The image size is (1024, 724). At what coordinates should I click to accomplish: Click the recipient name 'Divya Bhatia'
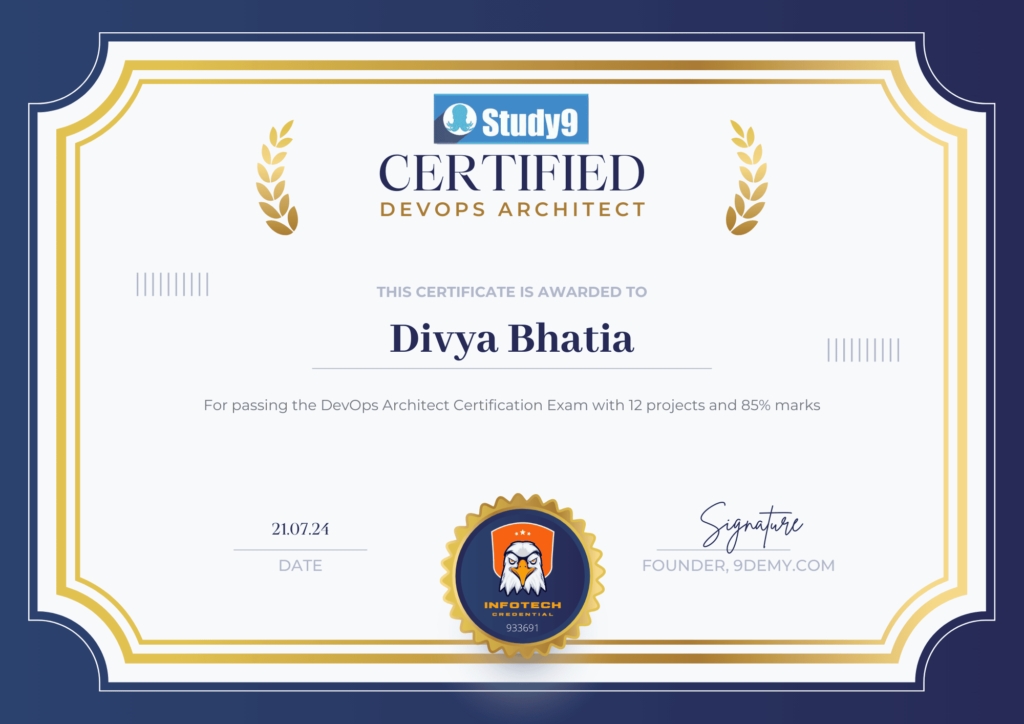511,339
